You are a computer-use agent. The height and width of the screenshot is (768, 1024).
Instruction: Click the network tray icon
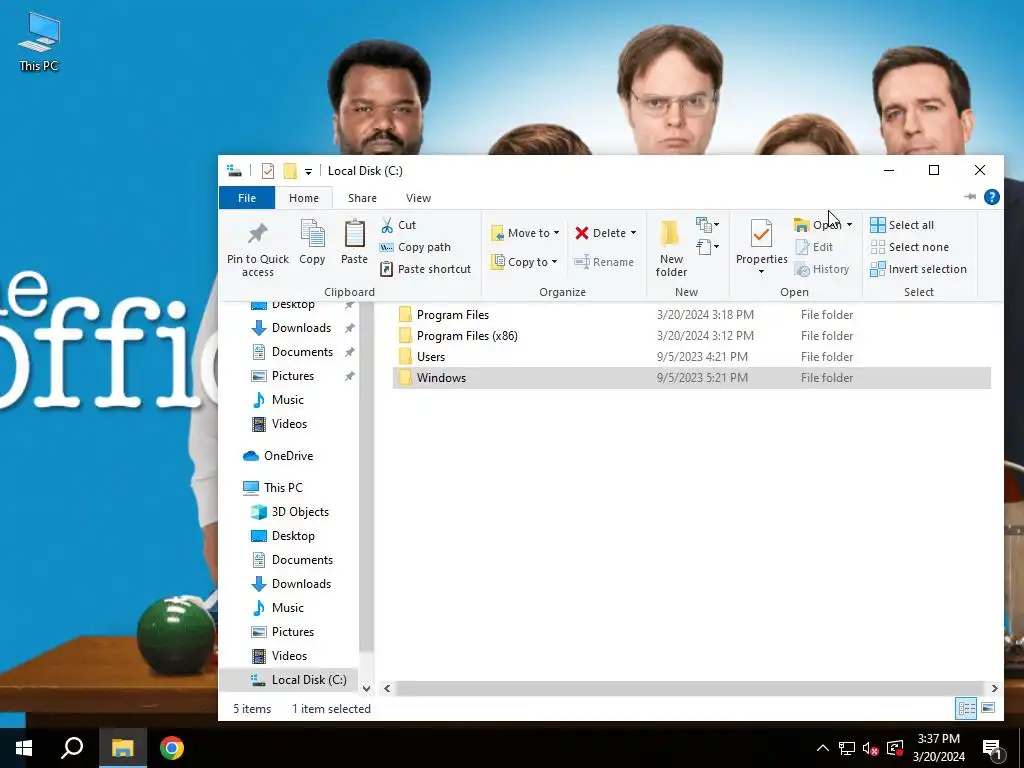point(847,748)
